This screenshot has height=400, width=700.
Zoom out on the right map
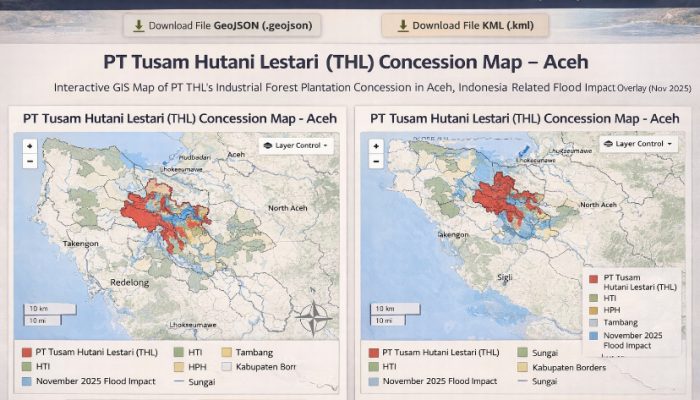[376, 161]
